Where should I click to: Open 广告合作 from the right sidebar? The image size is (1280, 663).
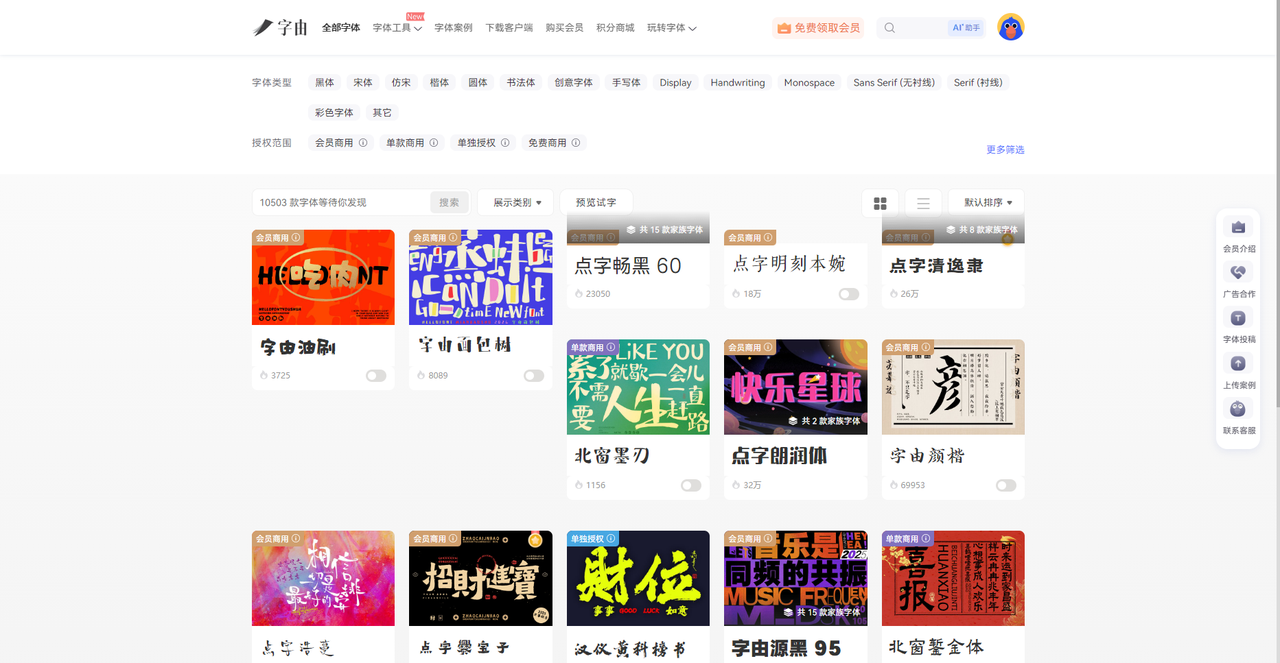tap(1238, 273)
